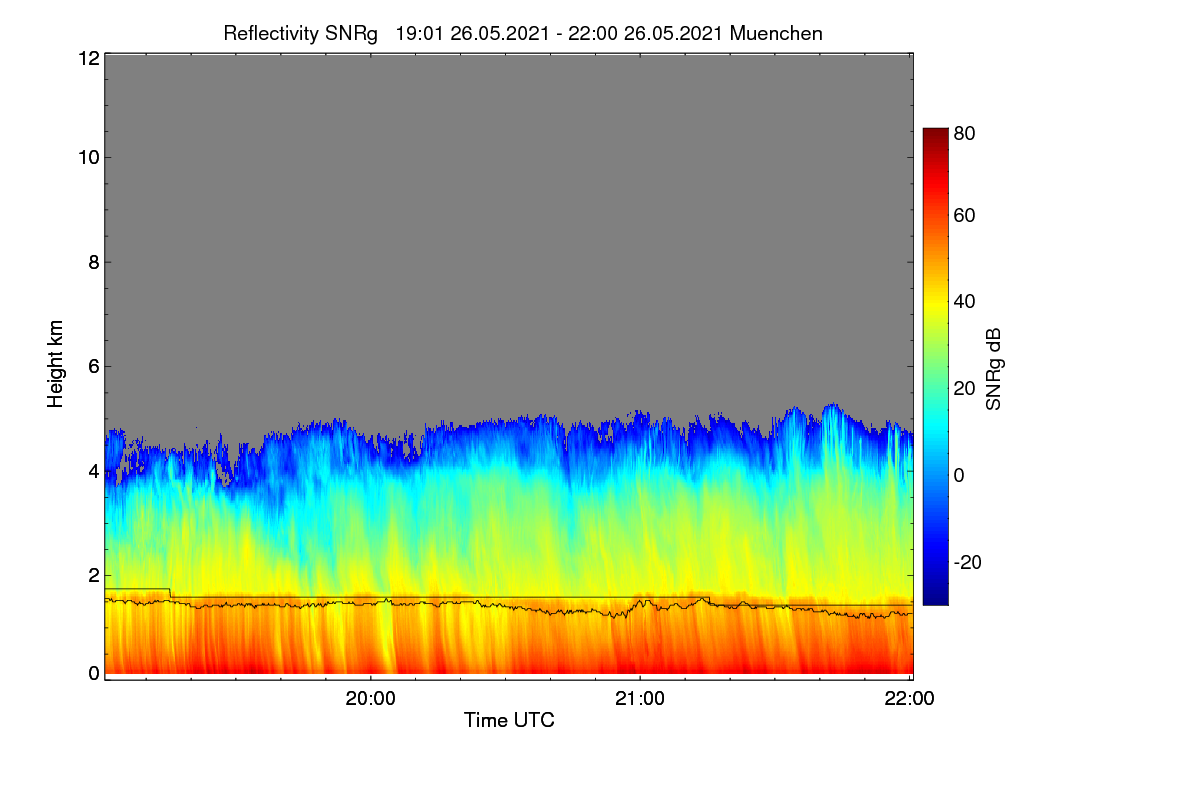Image resolution: width=1200 pixels, height=800 pixels.
Task: Click the 4 height tick label
Action: tap(92, 470)
